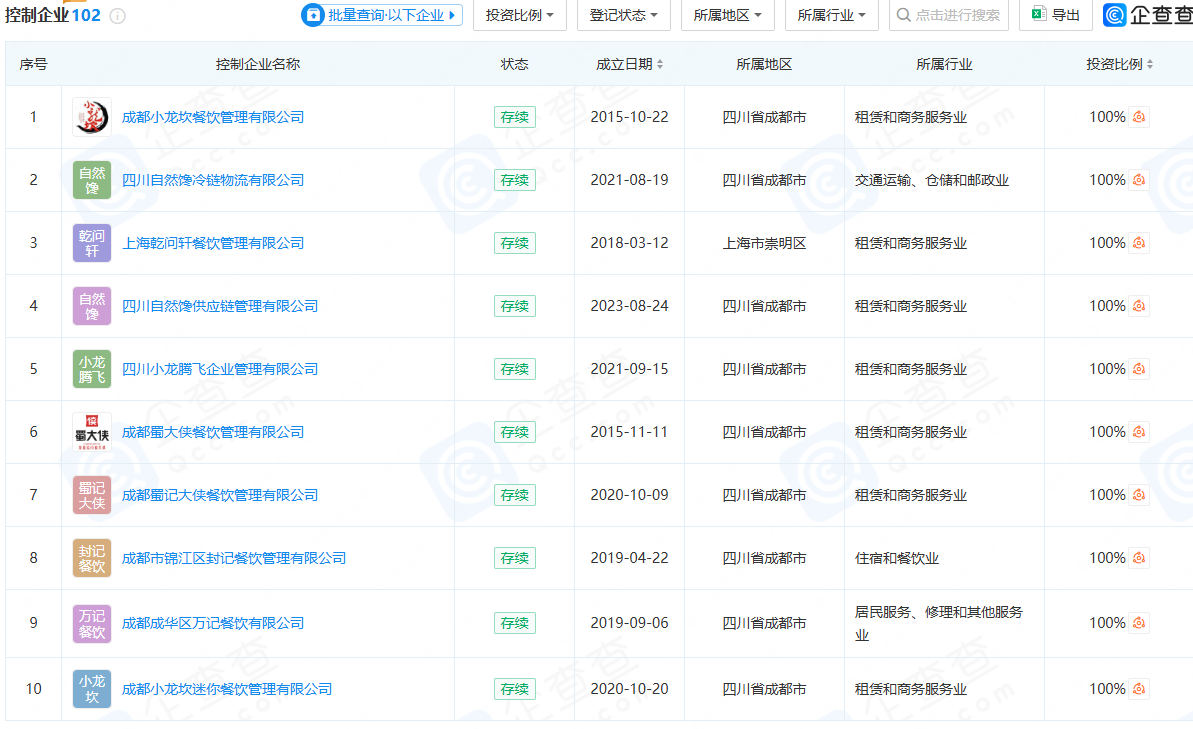Open 四川自然馋冷链物流有限公司 link
The image size is (1193, 729).
click(x=213, y=180)
